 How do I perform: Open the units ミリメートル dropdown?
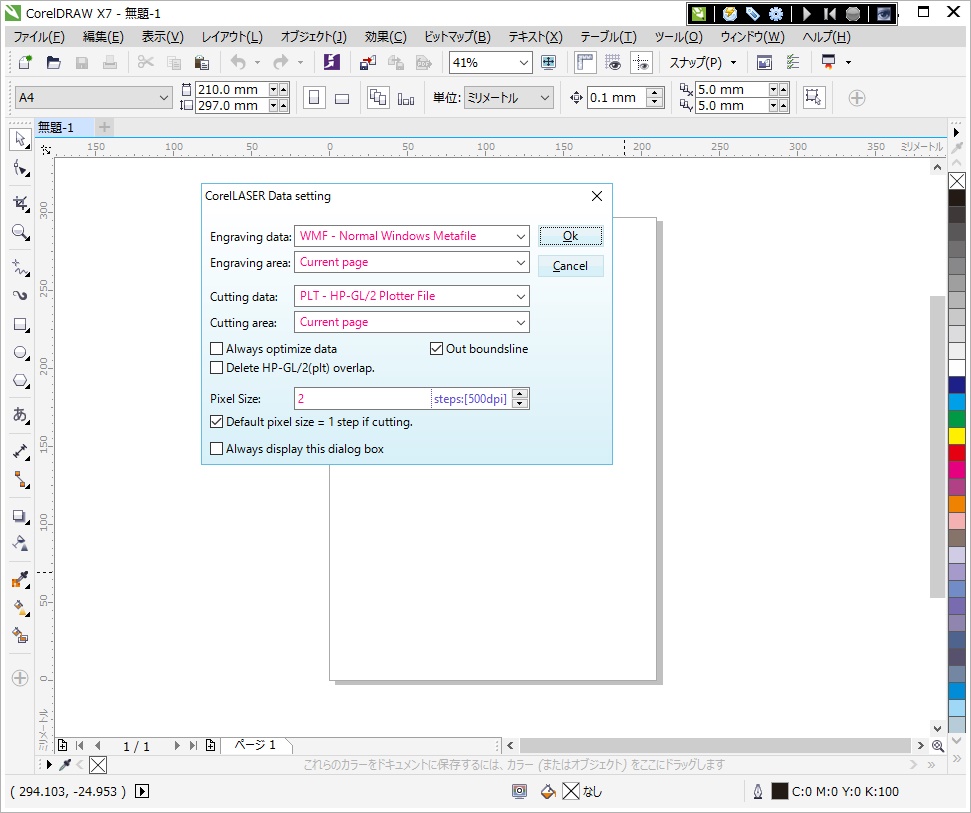coord(544,98)
